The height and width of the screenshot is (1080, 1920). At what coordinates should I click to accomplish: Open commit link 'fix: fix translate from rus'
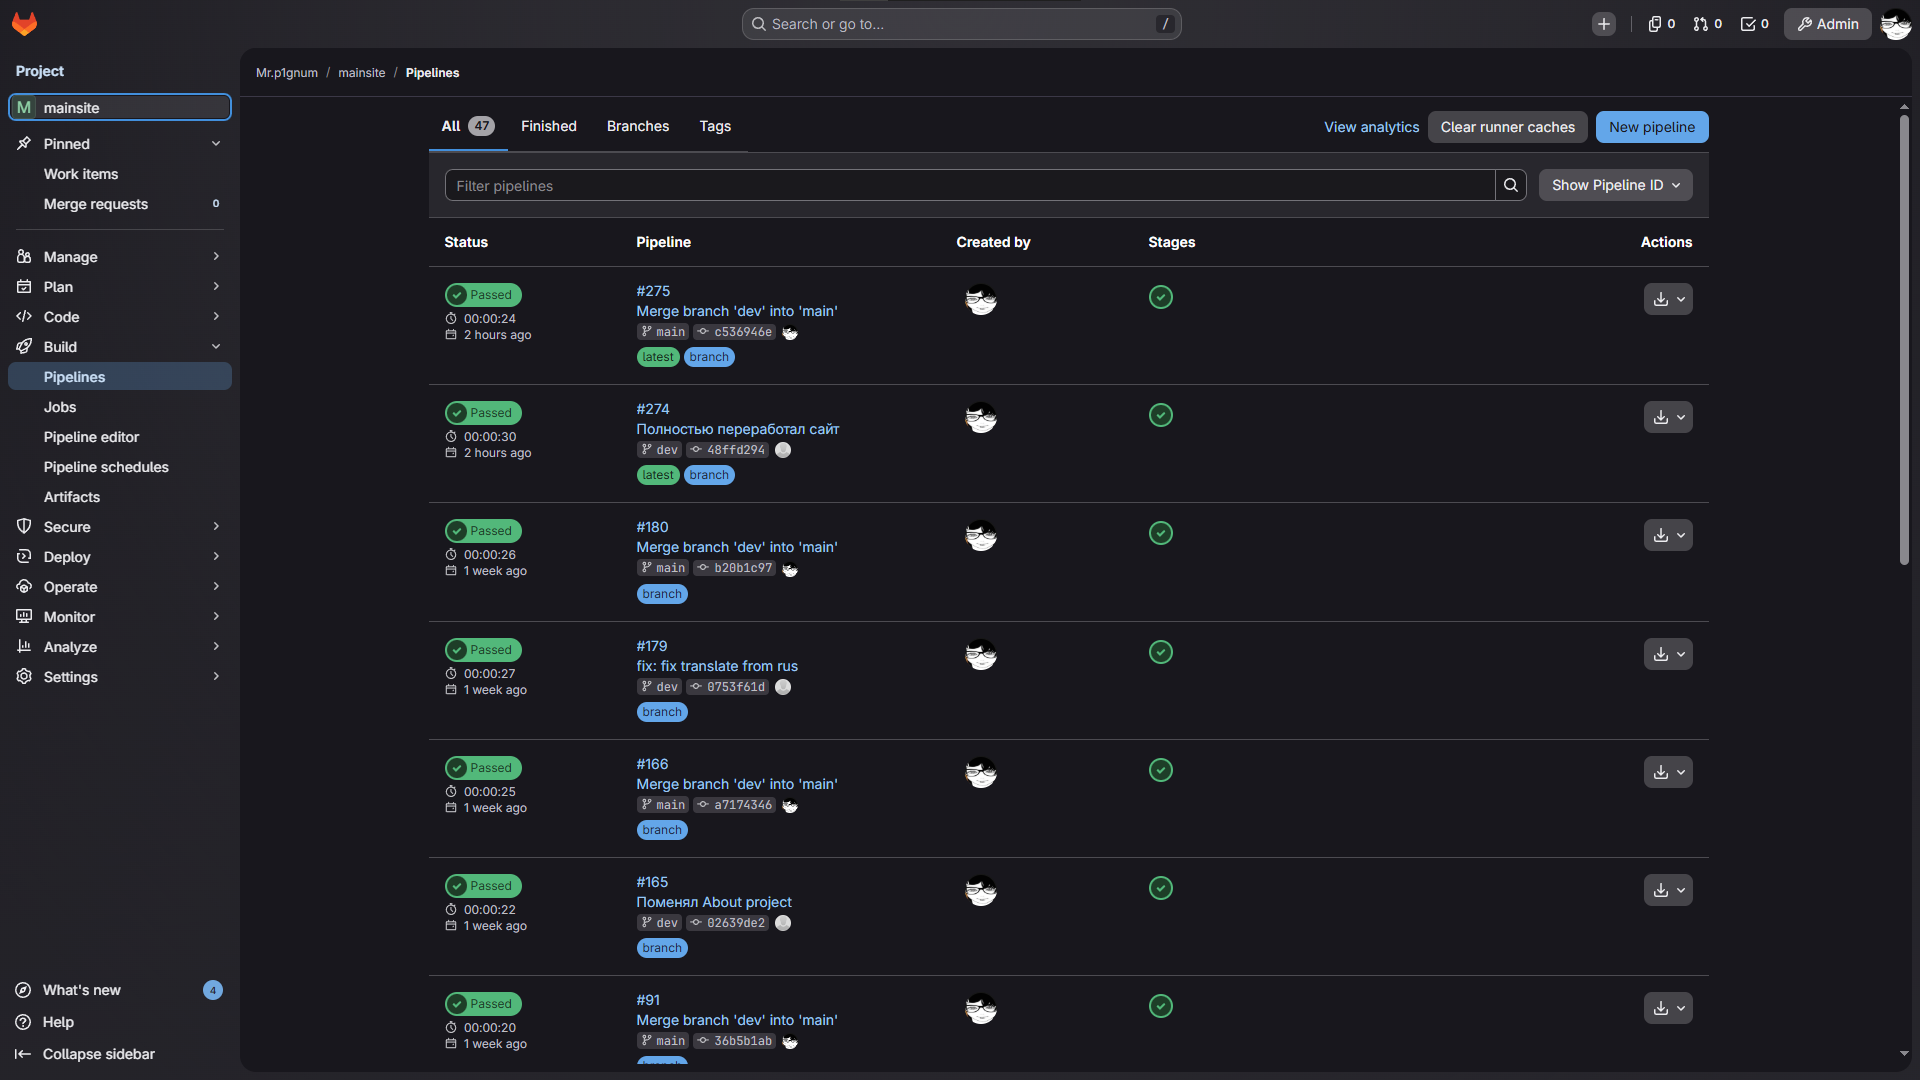click(717, 666)
